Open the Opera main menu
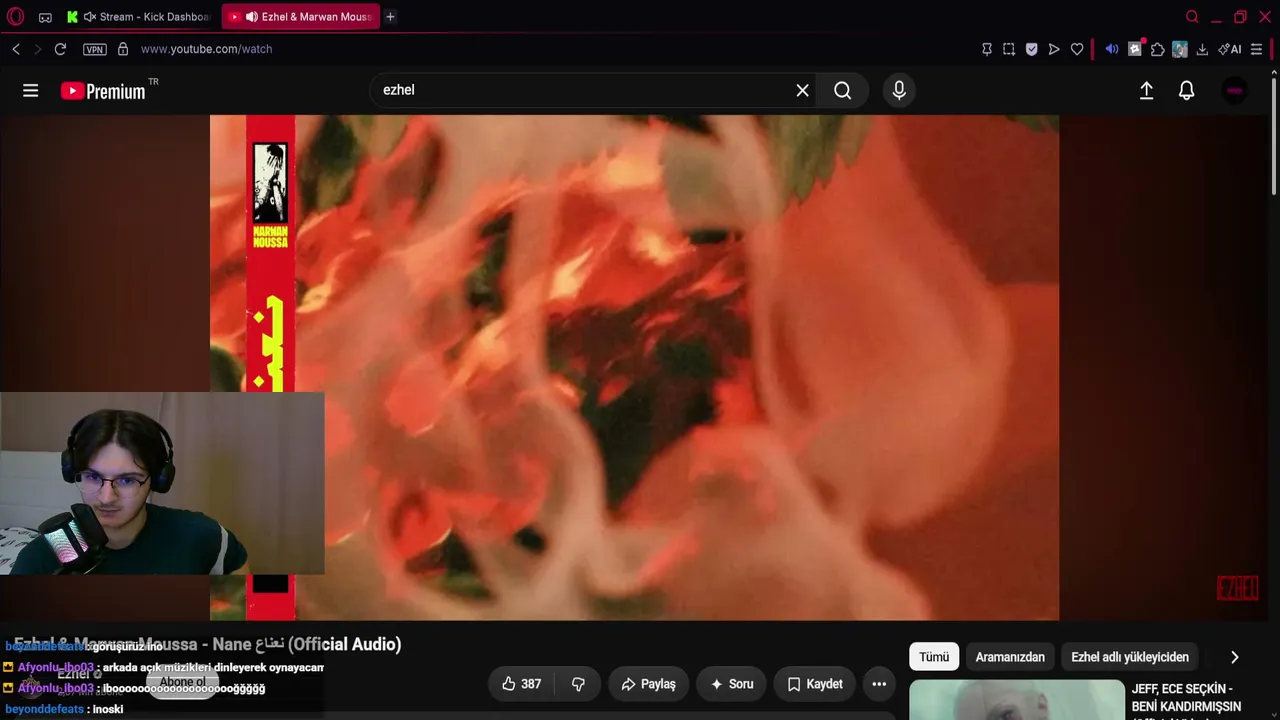Screen dimensions: 1280x720 [15, 16]
